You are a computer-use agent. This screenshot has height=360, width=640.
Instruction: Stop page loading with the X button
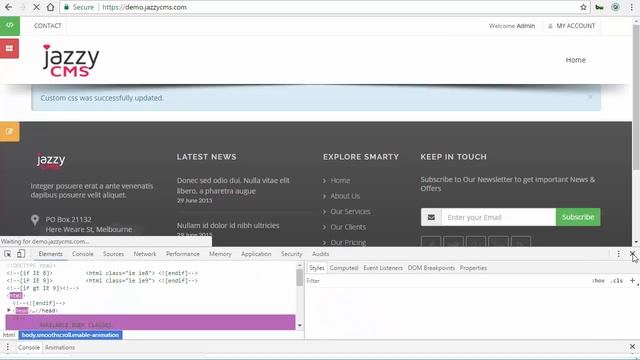click(36, 7)
